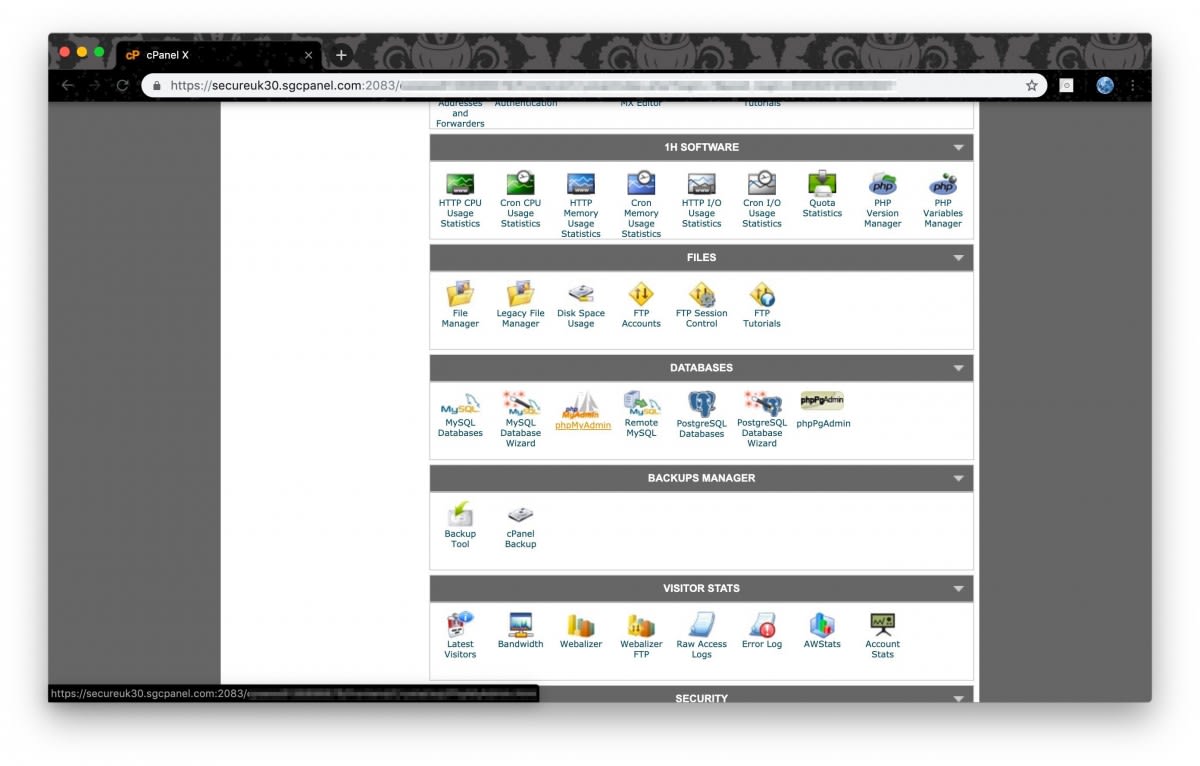The width and height of the screenshot is (1200, 766).
Task: Open PostgreSQL Databases icon
Action: click(x=702, y=404)
